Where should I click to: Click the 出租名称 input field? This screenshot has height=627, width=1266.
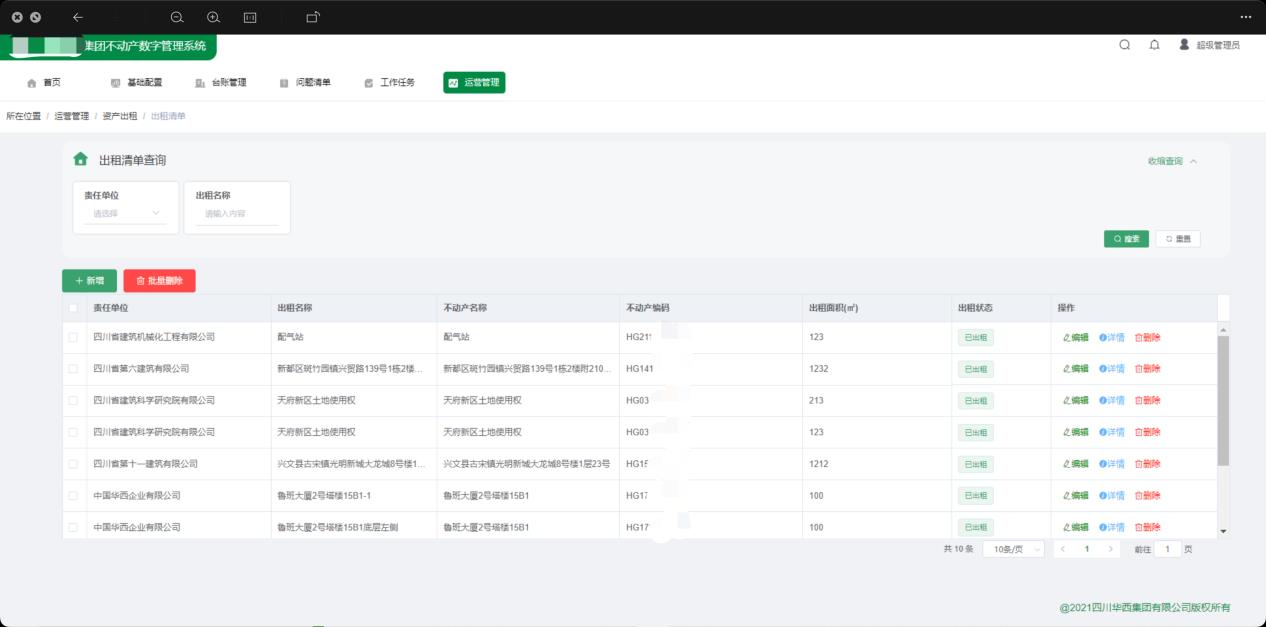(237, 213)
